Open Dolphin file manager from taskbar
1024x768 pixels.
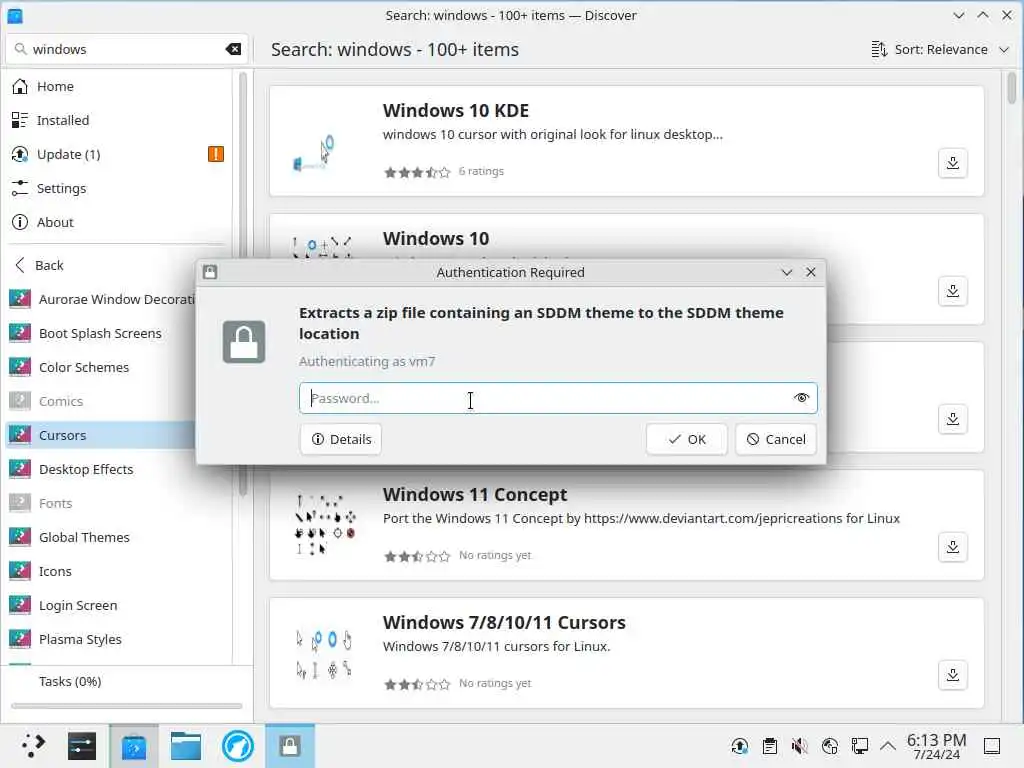pos(185,746)
